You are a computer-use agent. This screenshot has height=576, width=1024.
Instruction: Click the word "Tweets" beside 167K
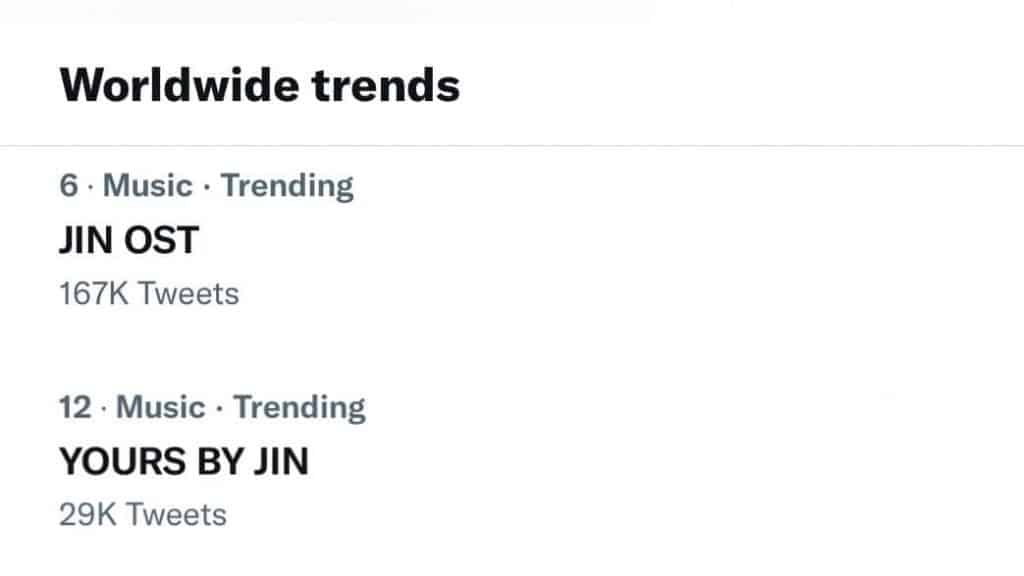click(x=188, y=294)
